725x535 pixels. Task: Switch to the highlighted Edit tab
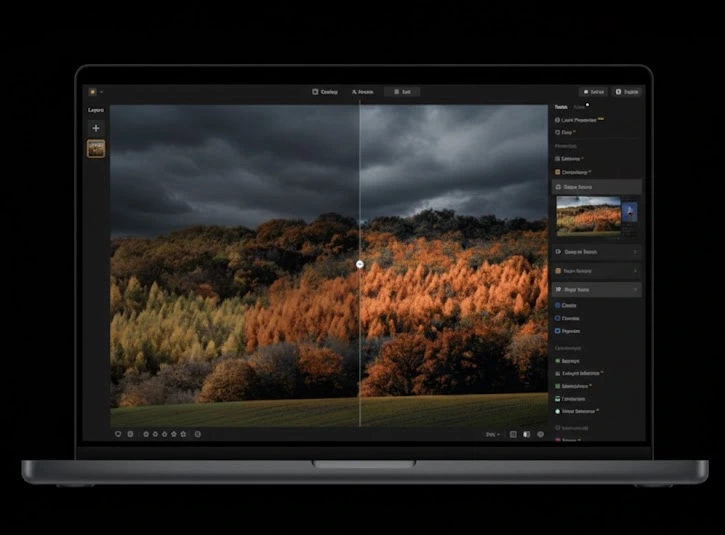(402, 92)
